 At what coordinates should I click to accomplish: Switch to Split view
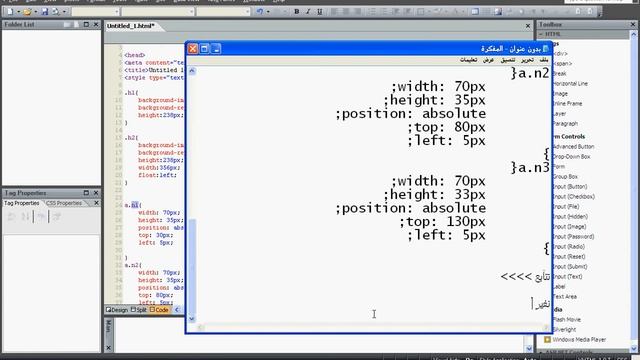coord(139,310)
